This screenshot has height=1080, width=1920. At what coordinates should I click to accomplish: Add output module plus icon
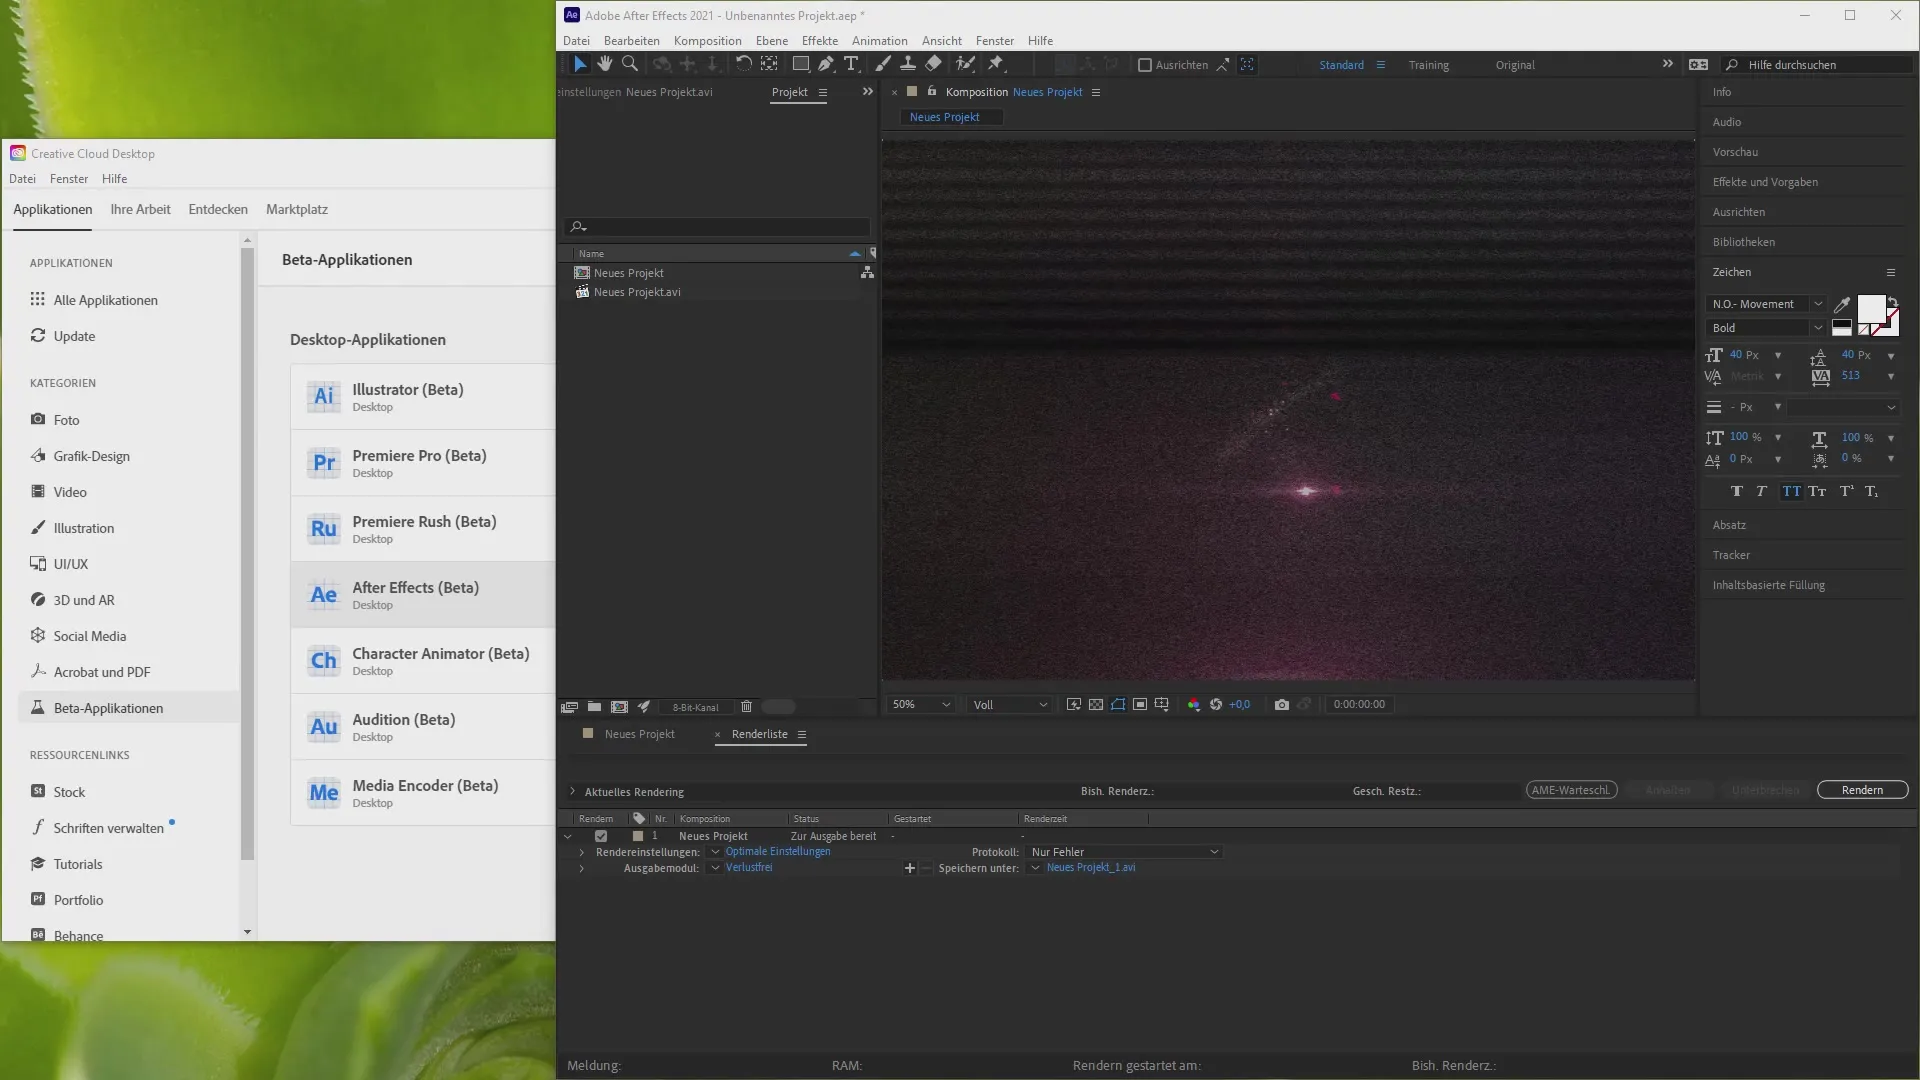click(x=910, y=868)
